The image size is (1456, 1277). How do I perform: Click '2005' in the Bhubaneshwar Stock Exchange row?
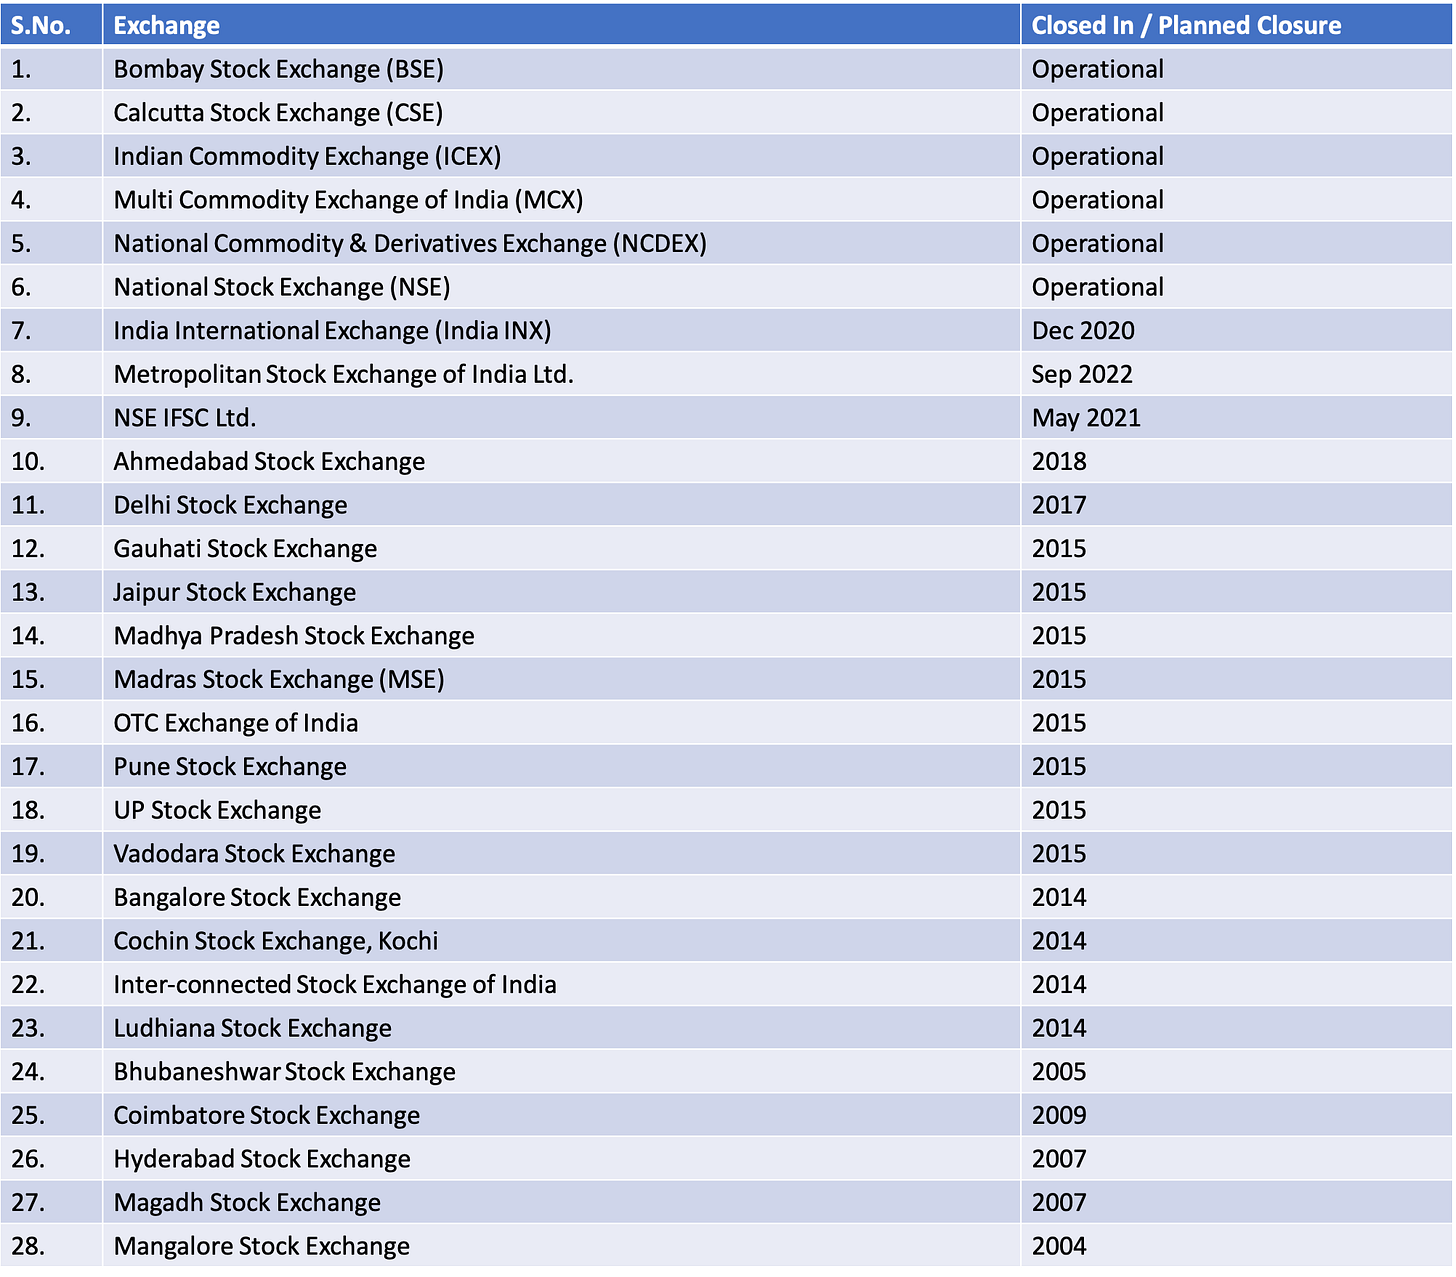(1059, 1071)
